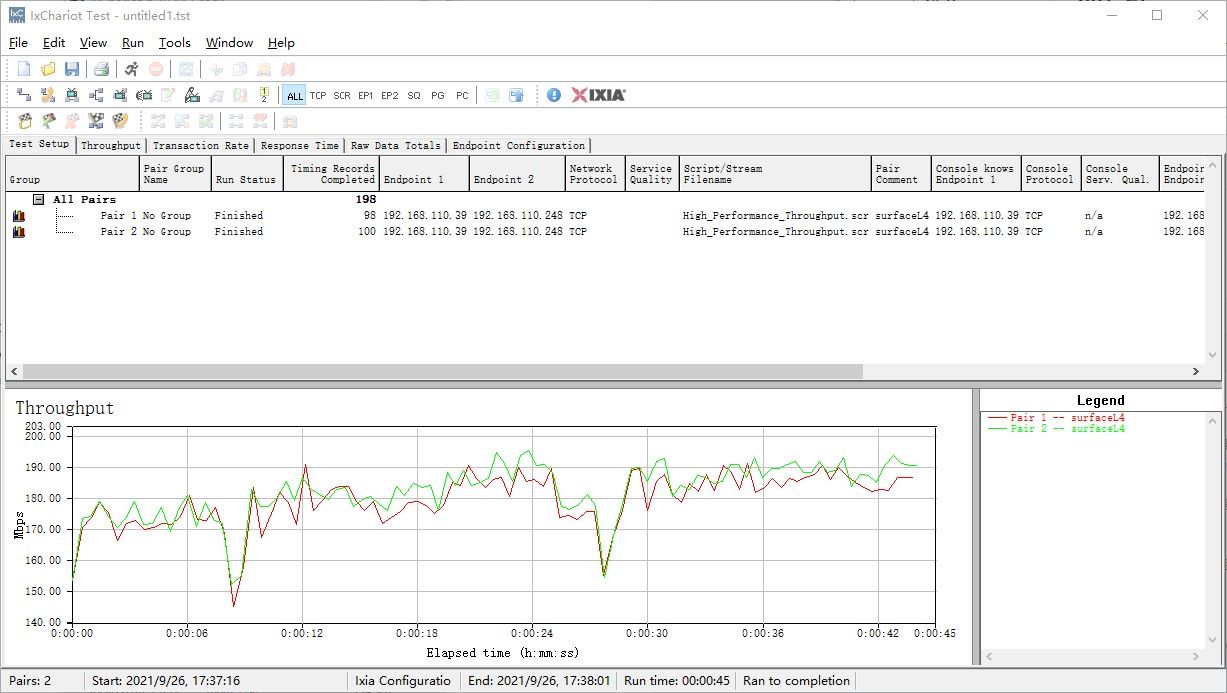Viewport: 1227px width, 693px height.
Task: Click the Pair Comment column header
Action: (x=901, y=174)
